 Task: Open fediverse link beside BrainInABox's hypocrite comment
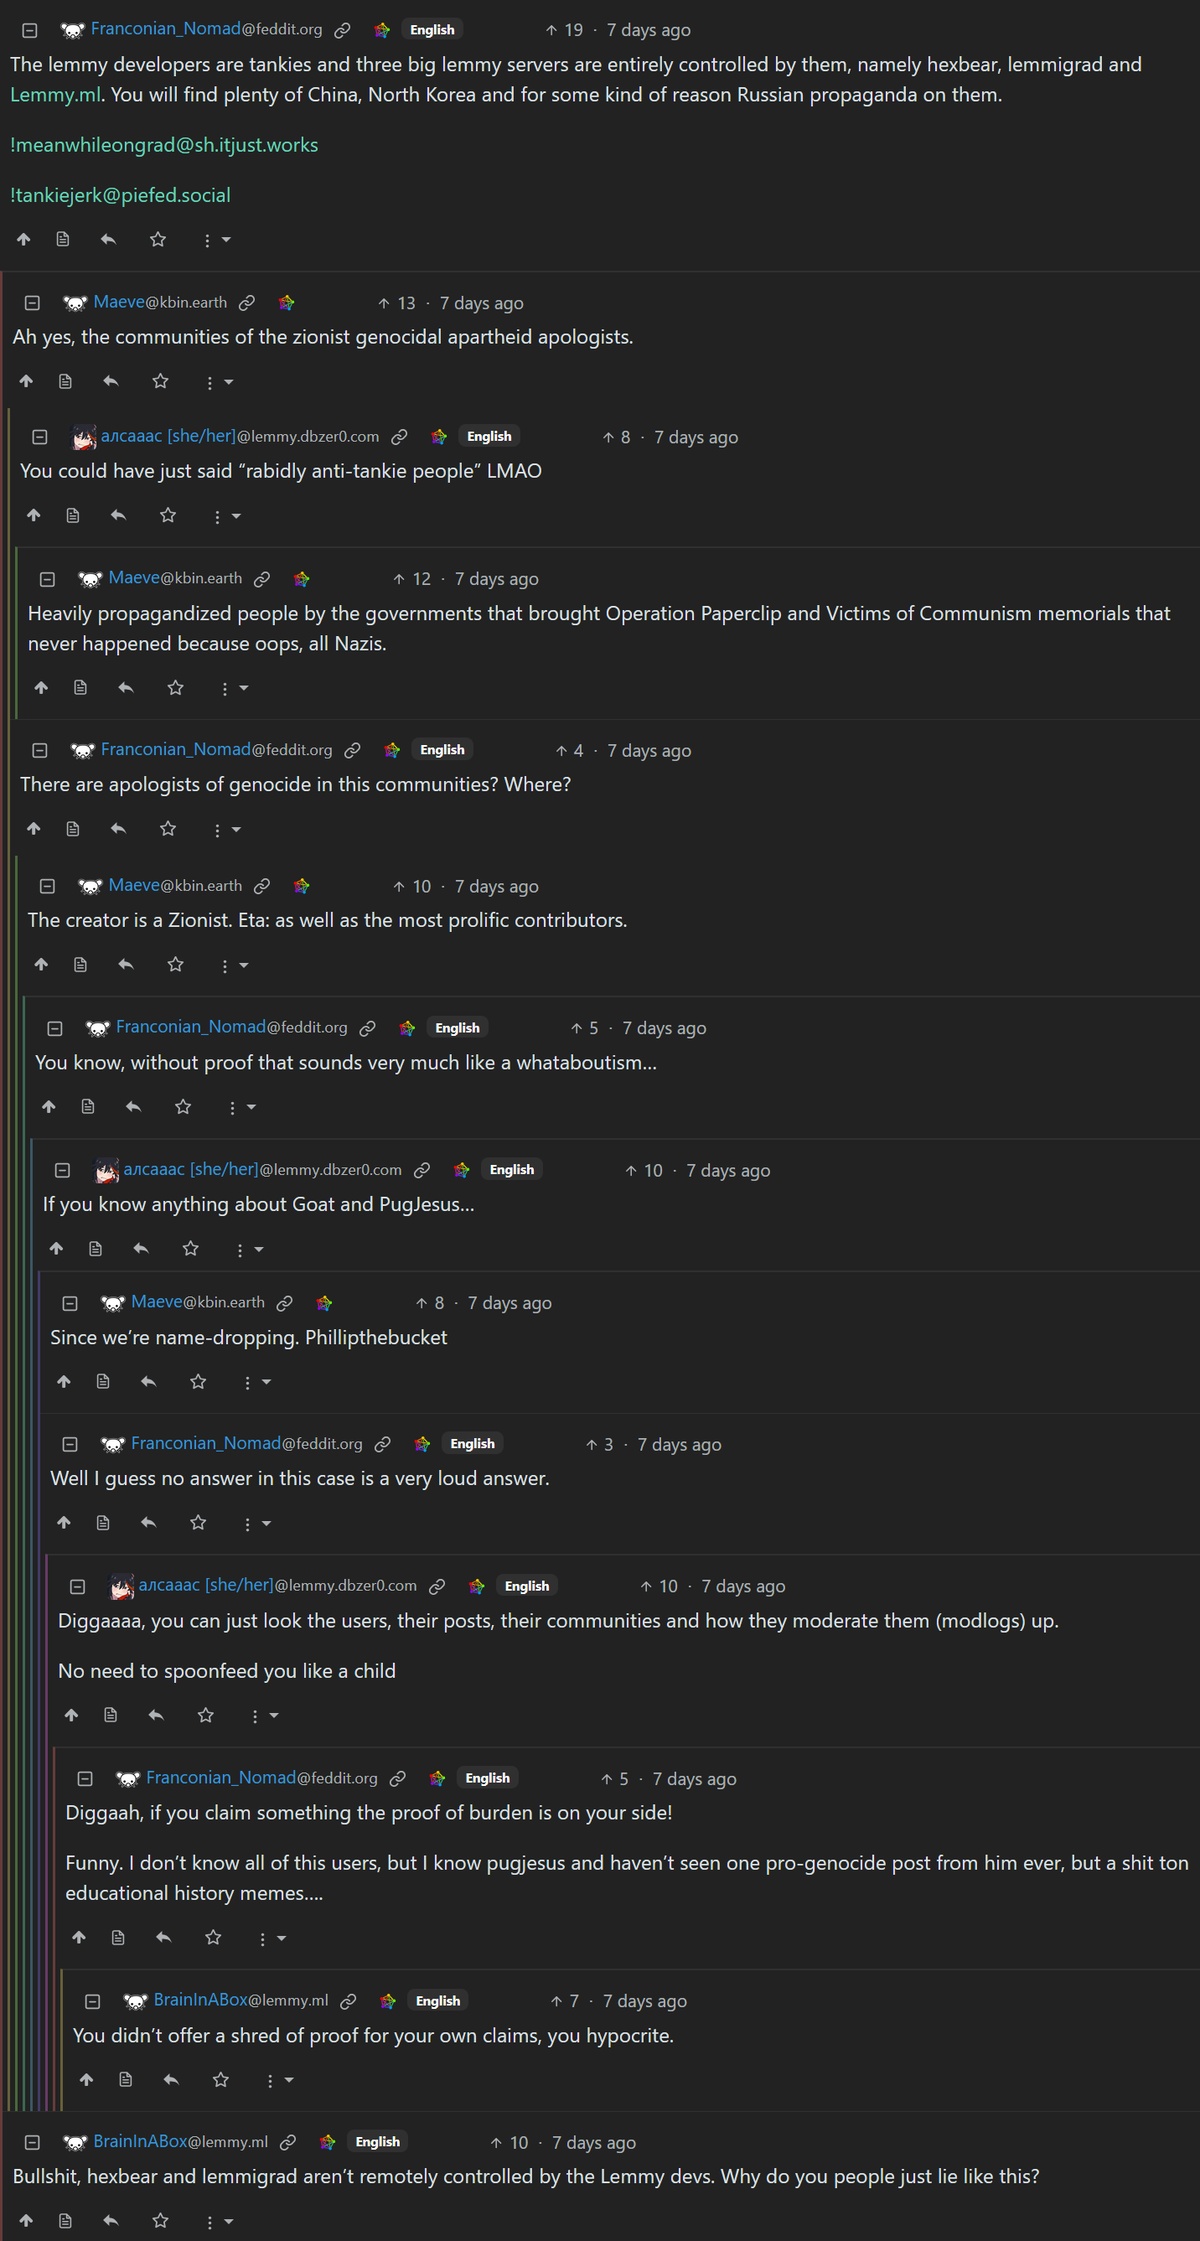[x=348, y=2001]
